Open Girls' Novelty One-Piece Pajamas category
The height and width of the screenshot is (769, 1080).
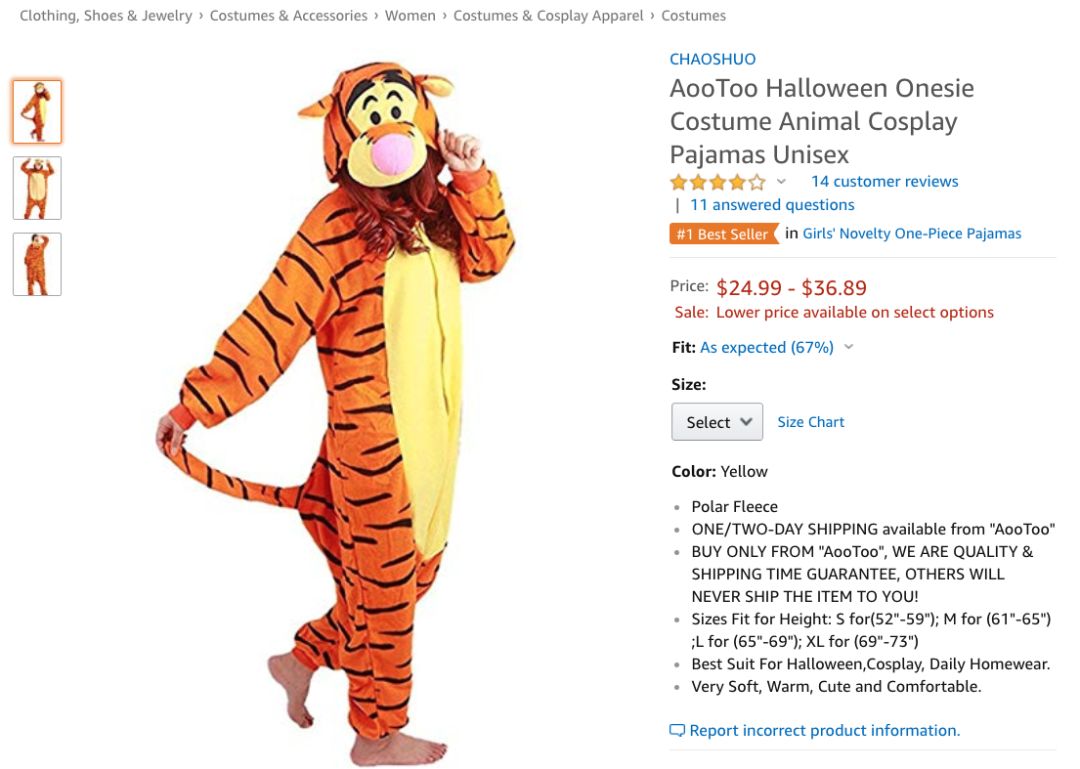[911, 234]
